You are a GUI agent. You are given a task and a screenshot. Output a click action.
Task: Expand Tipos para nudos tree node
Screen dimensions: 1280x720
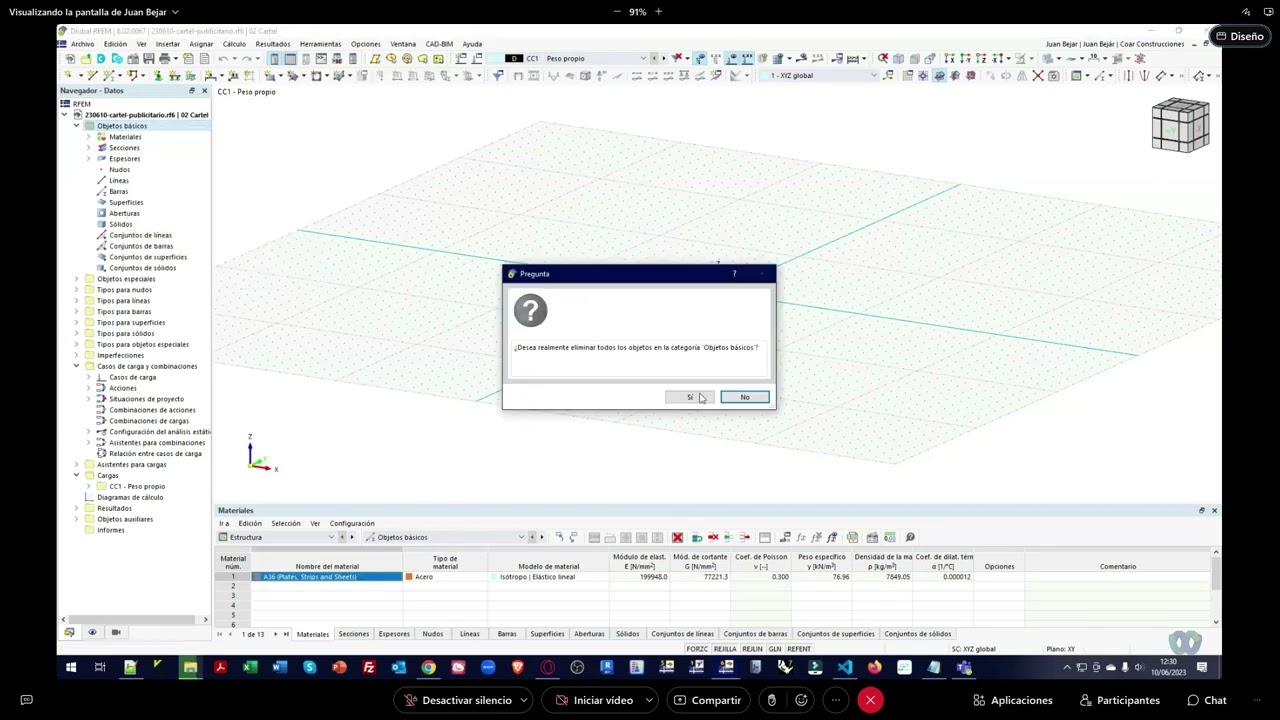[76, 290]
